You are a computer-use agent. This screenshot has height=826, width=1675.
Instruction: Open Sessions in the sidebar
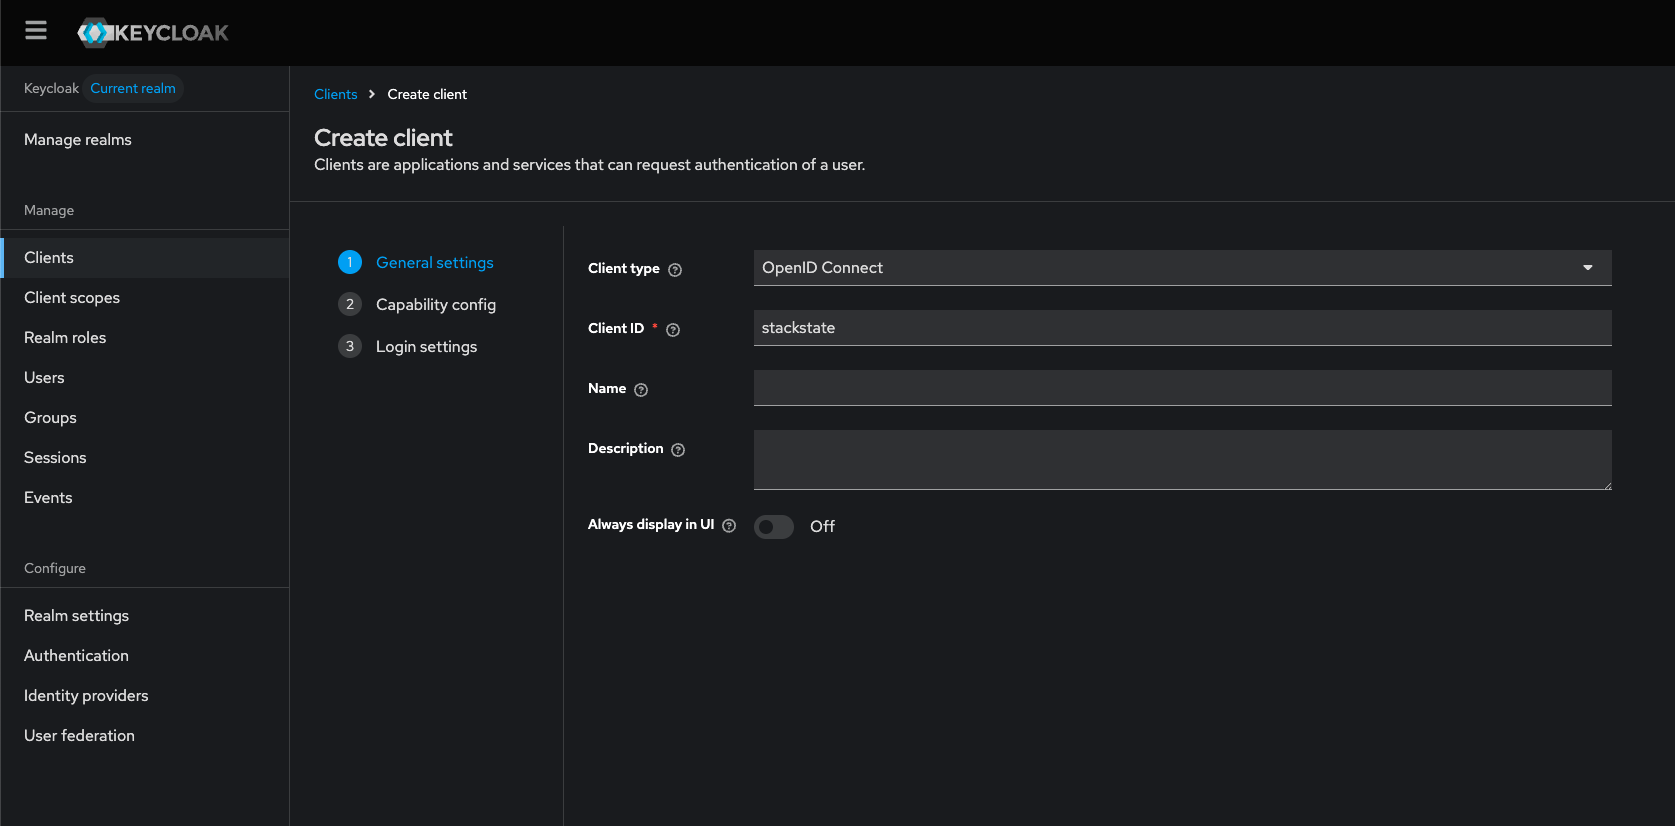click(145, 458)
